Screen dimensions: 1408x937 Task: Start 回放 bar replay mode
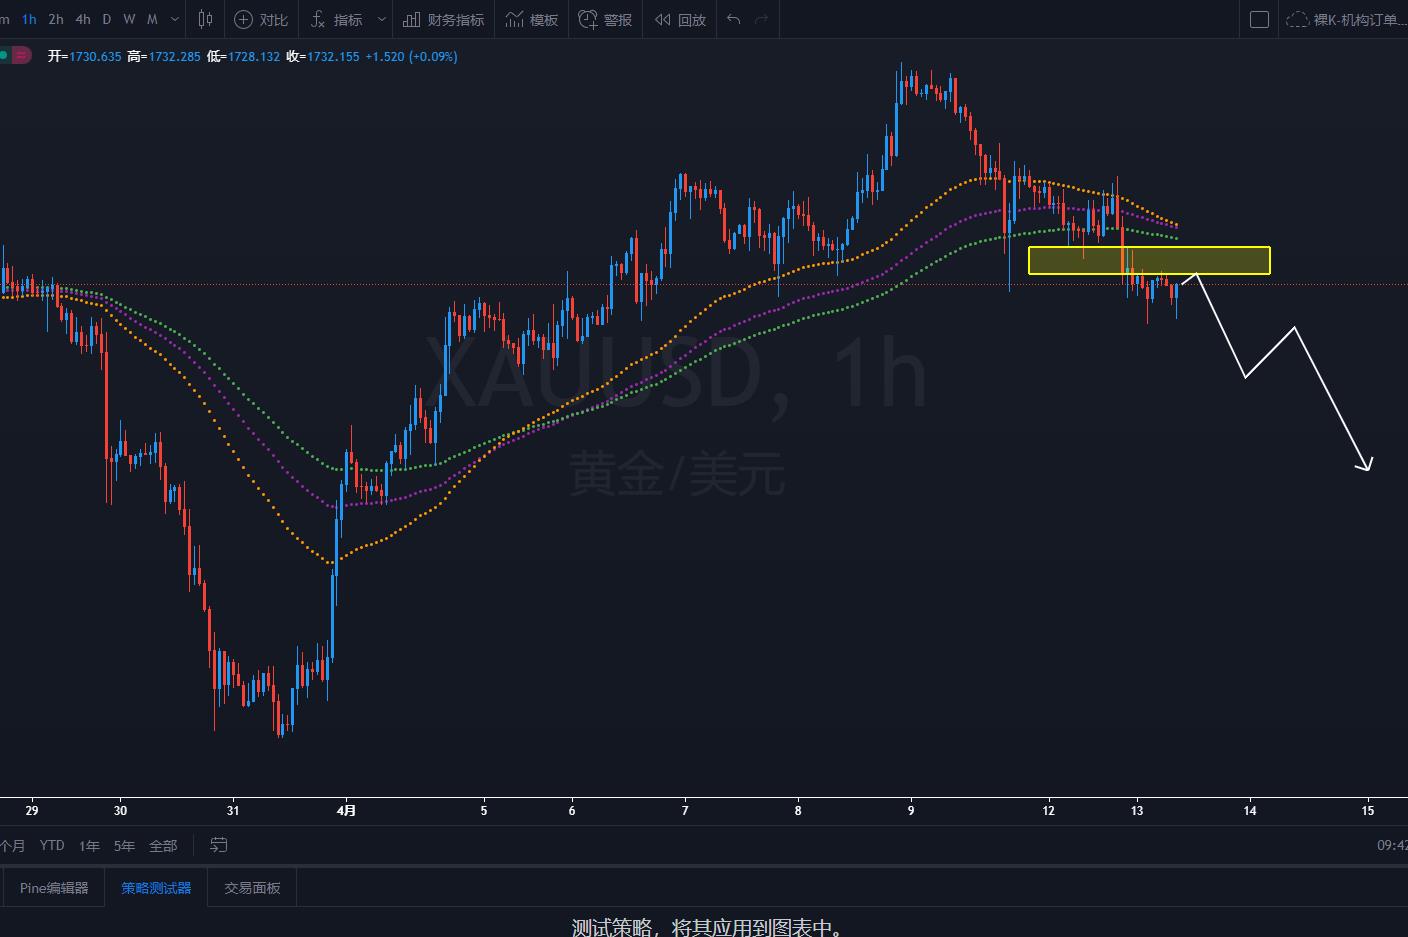coord(681,19)
